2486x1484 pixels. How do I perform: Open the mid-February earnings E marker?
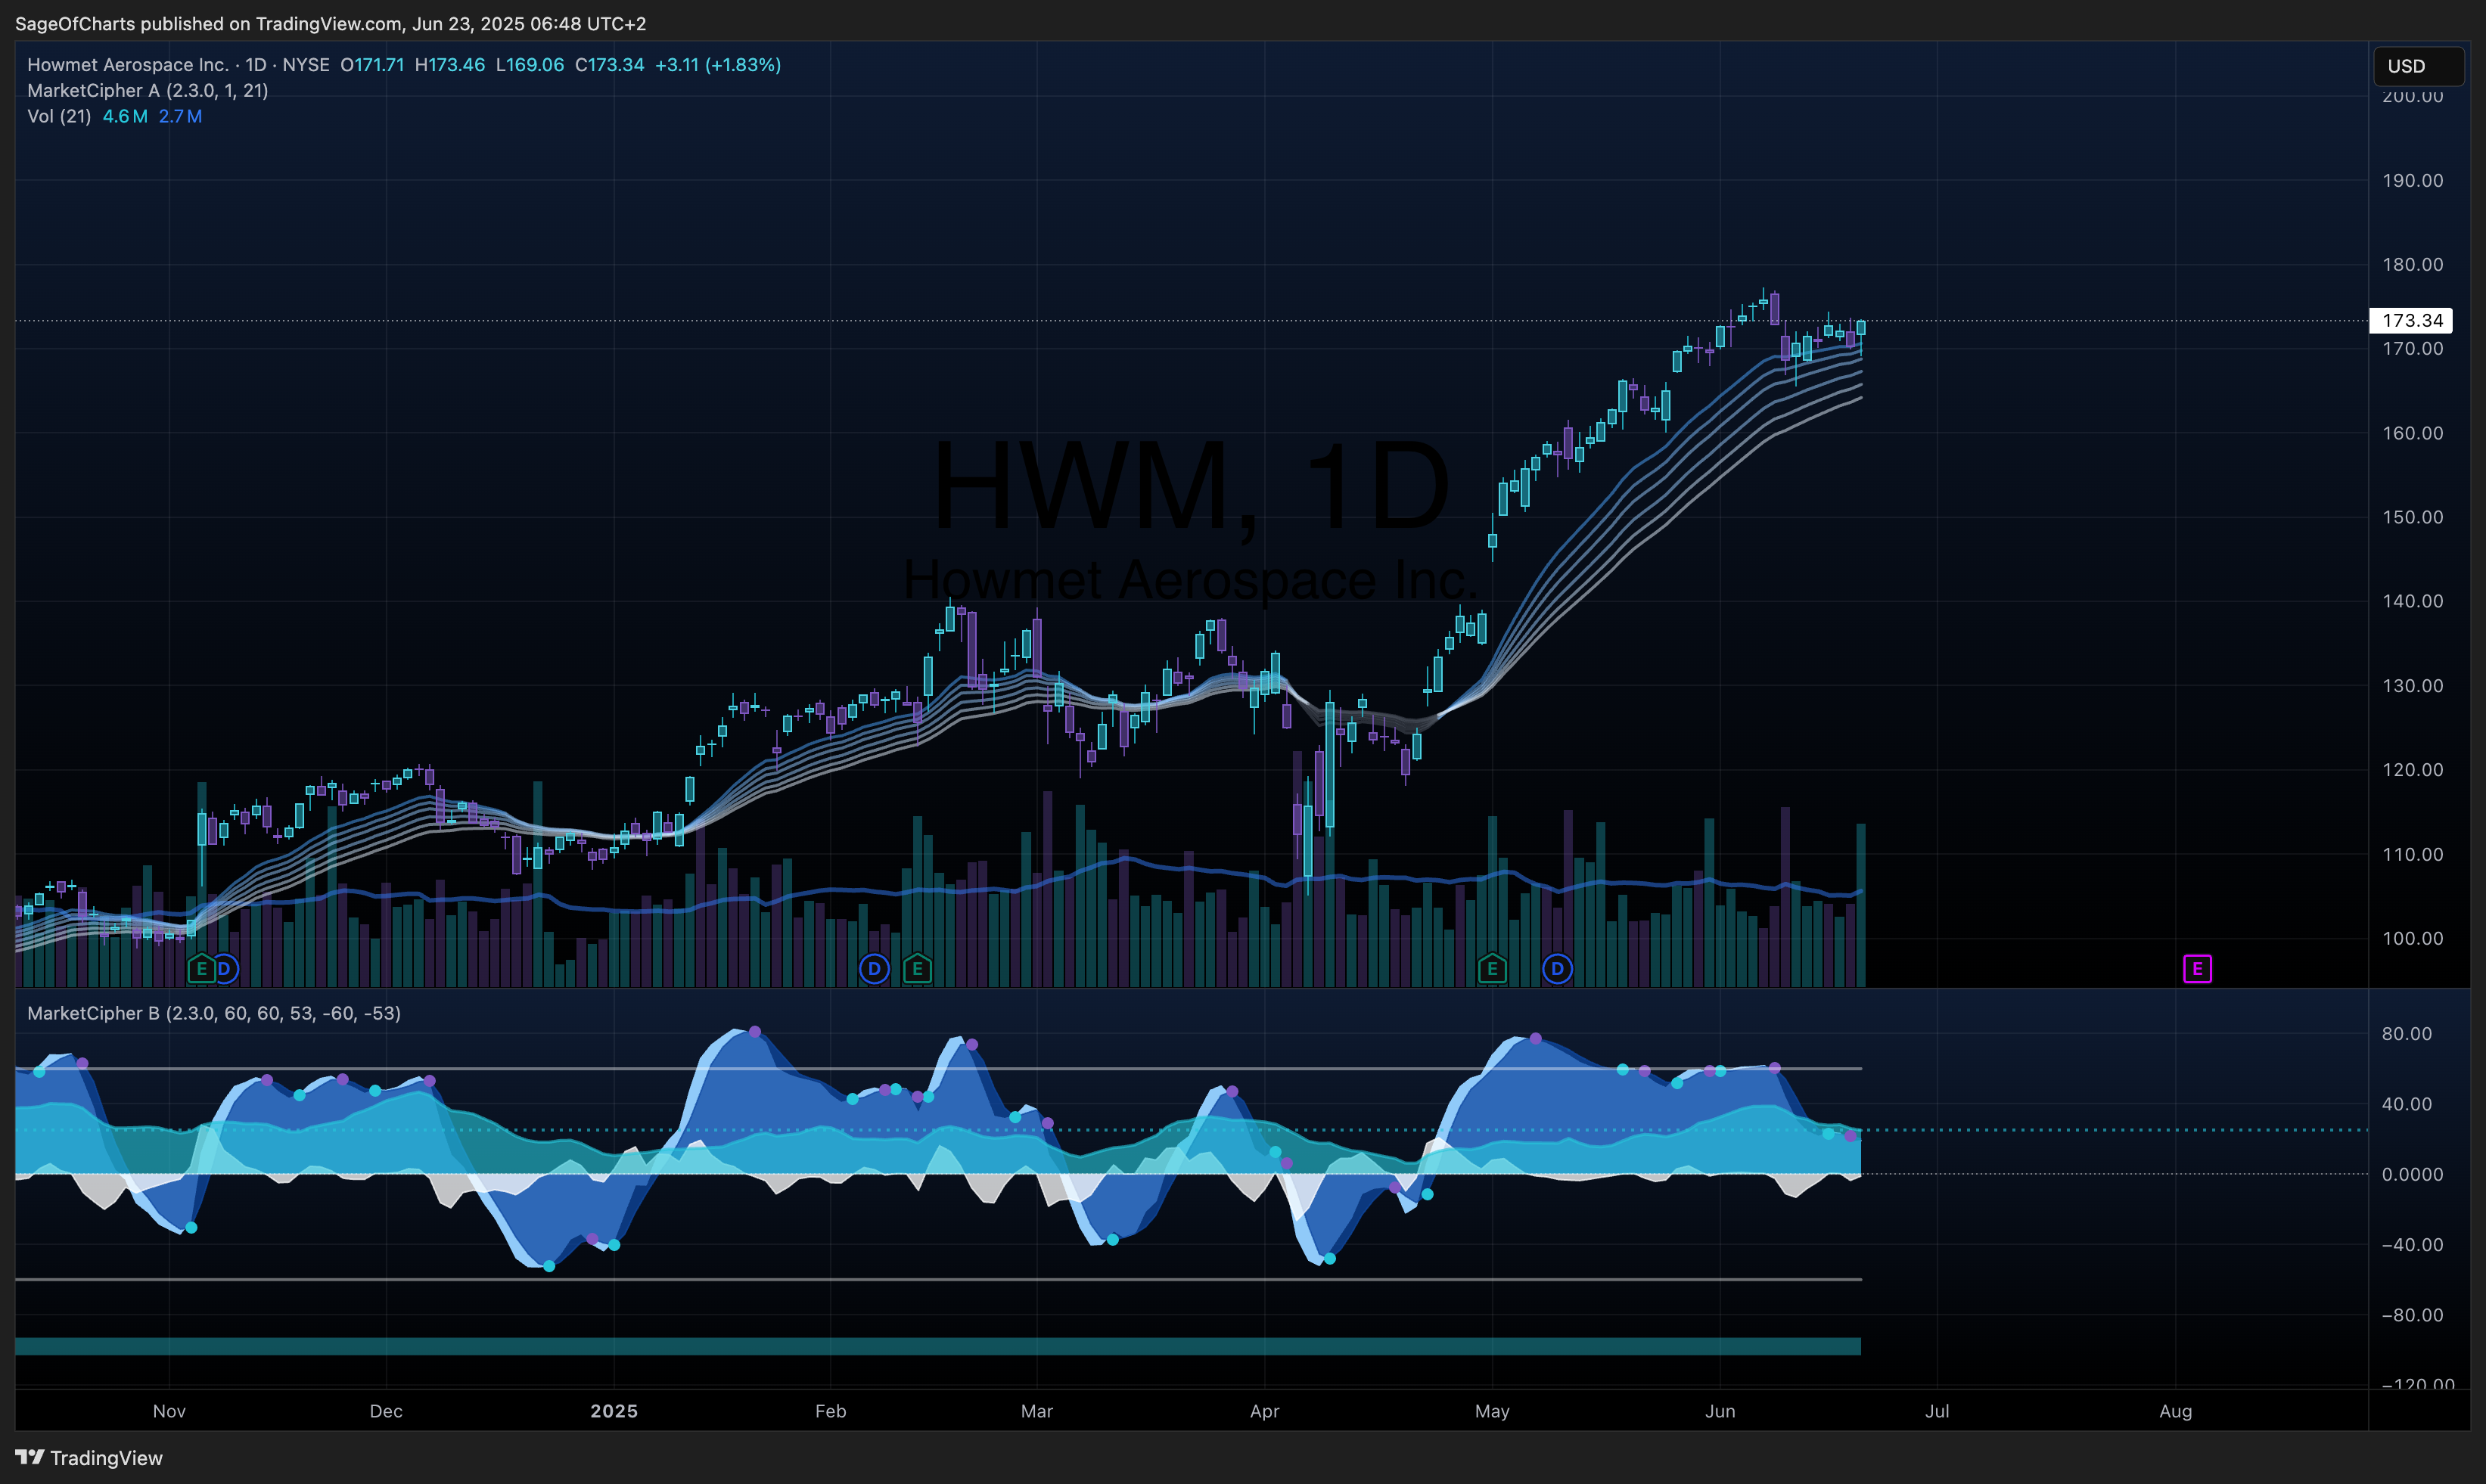point(917,969)
